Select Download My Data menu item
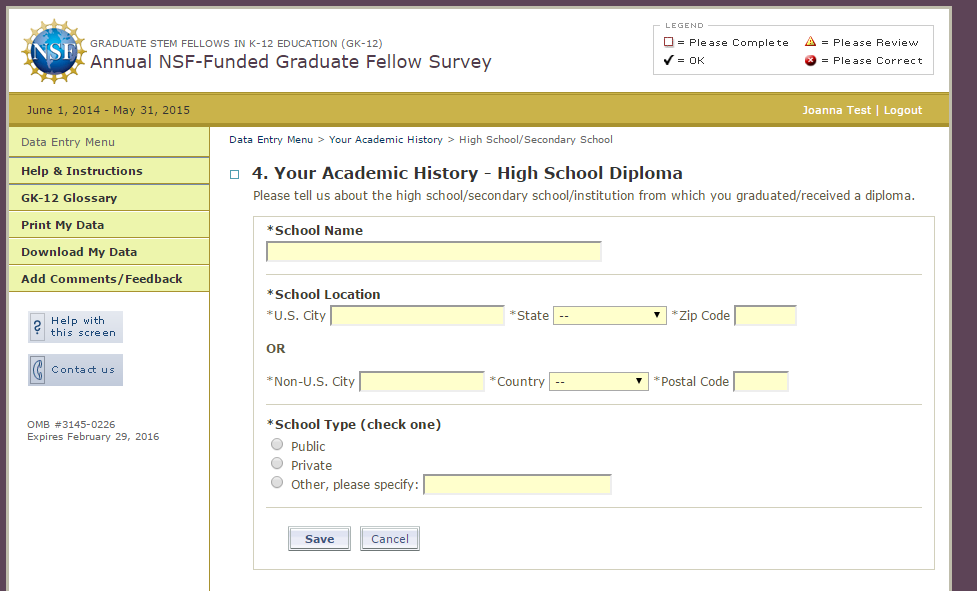The width and height of the screenshot is (977, 591). pyautogui.click(x=79, y=252)
